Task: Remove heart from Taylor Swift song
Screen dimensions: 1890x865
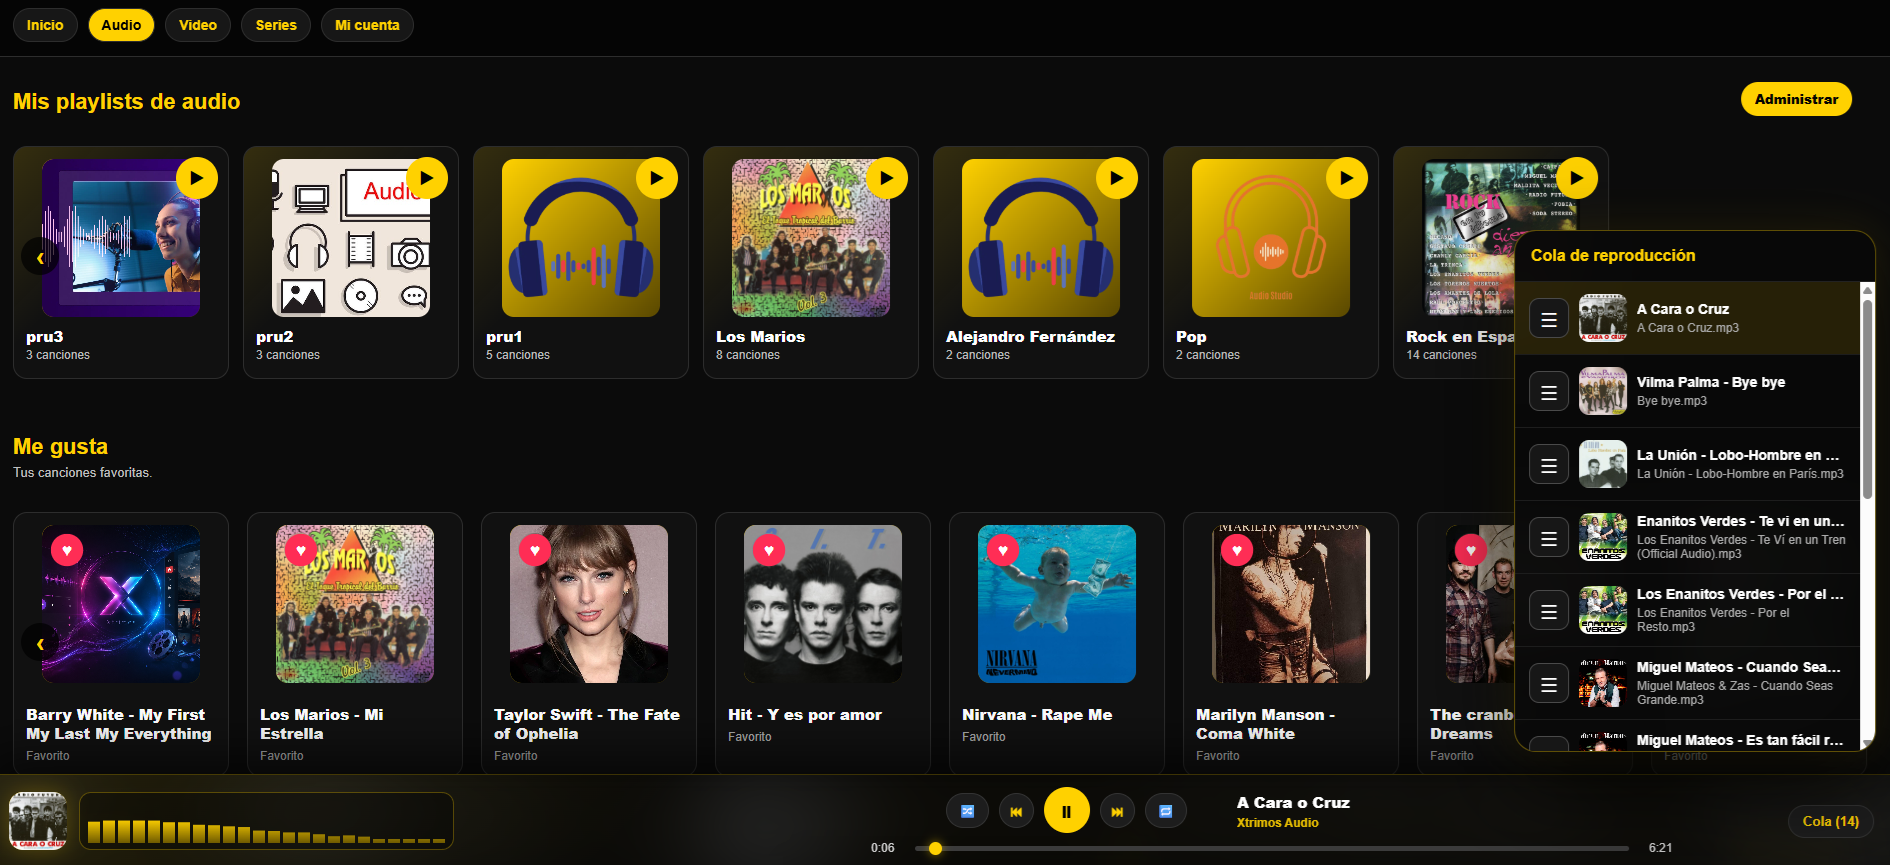Action: (535, 550)
